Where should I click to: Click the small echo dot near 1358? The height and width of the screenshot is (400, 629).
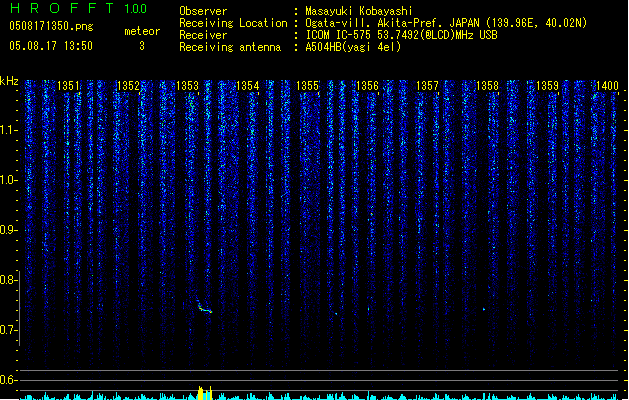[x=484, y=309]
